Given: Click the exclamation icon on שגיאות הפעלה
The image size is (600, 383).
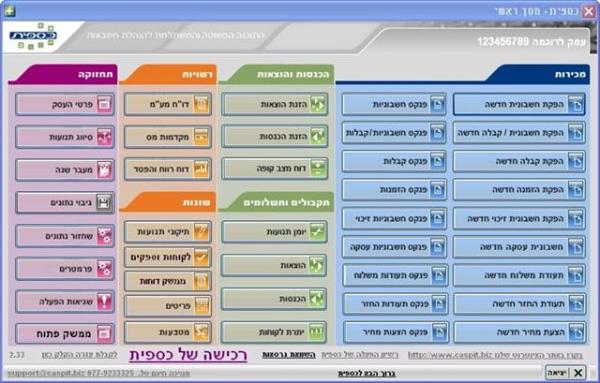Looking at the screenshot, I should pos(104,302).
